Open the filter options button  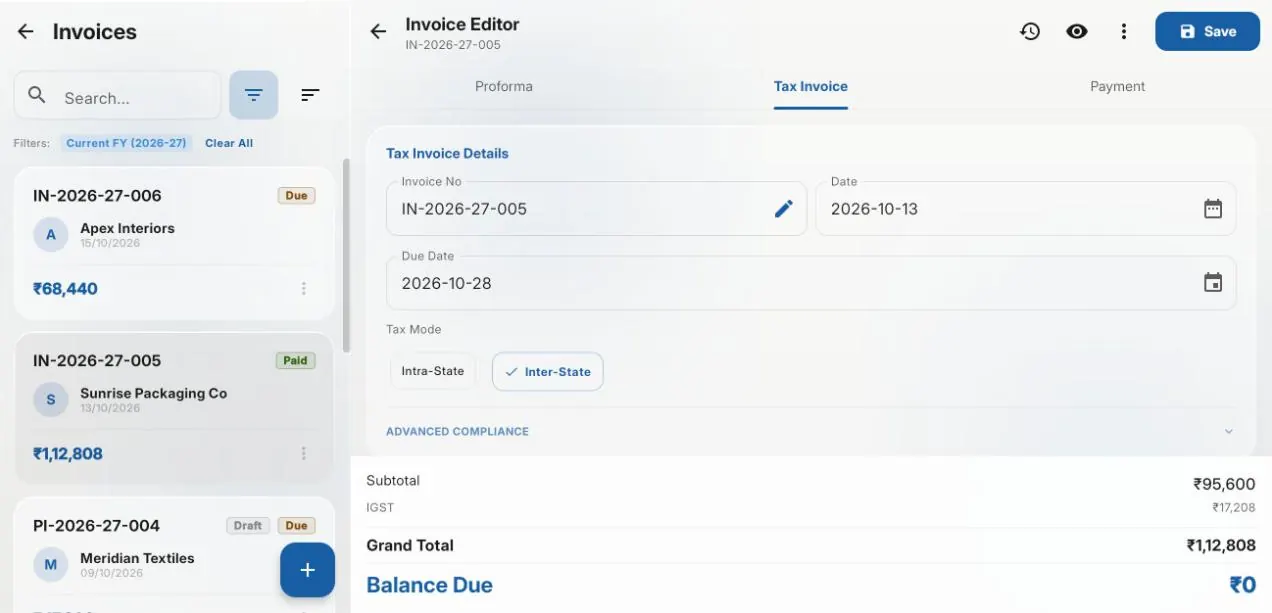point(254,95)
